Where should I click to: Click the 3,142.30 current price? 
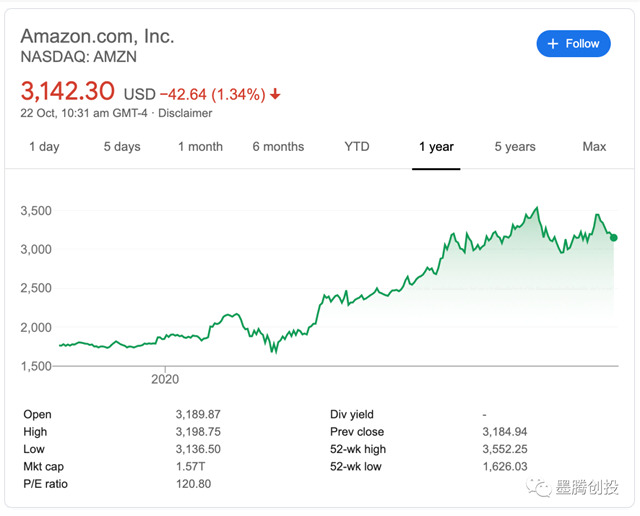[68, 92]
